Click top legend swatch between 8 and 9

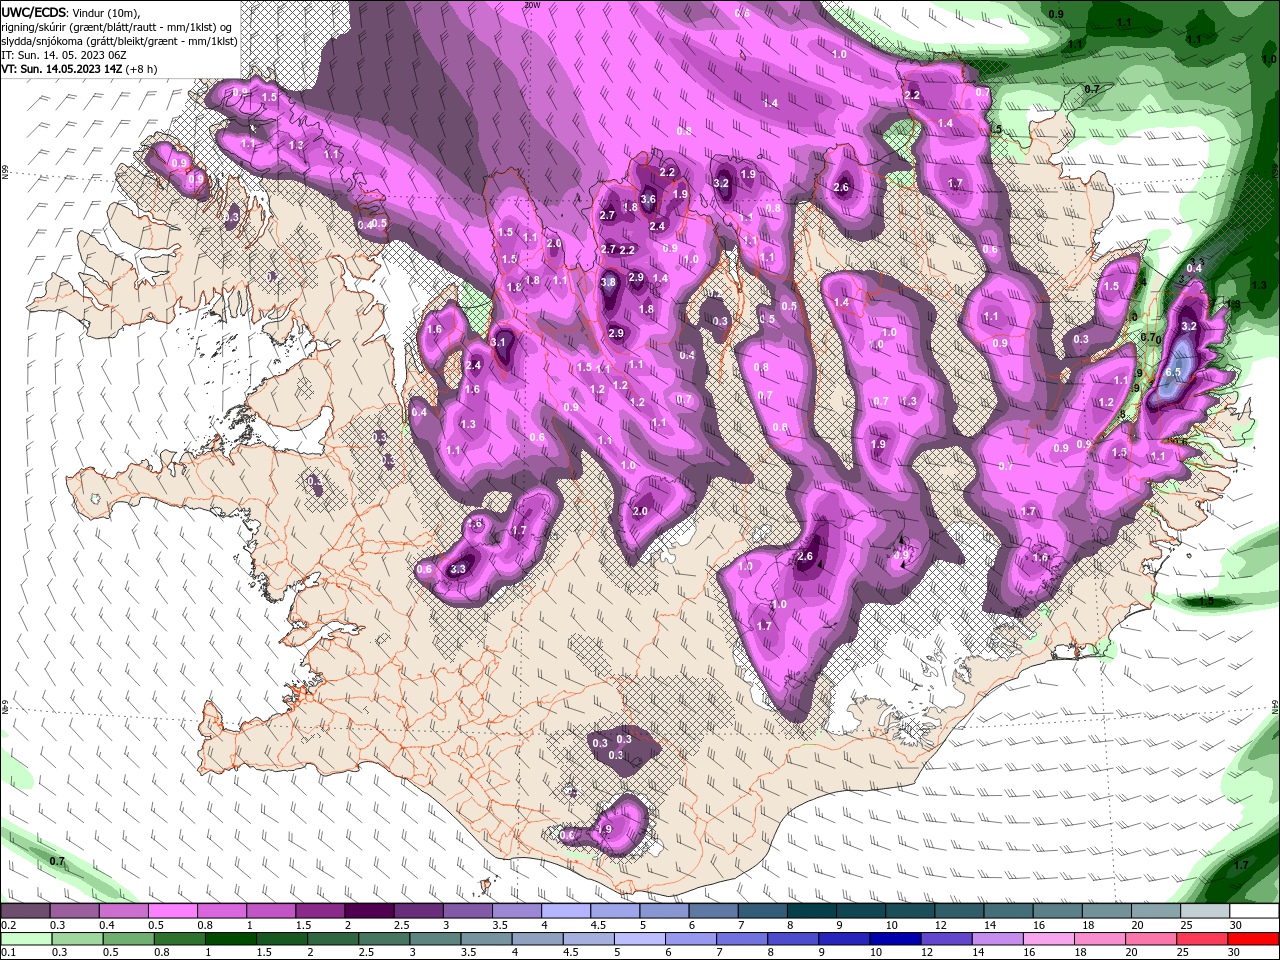811,911
